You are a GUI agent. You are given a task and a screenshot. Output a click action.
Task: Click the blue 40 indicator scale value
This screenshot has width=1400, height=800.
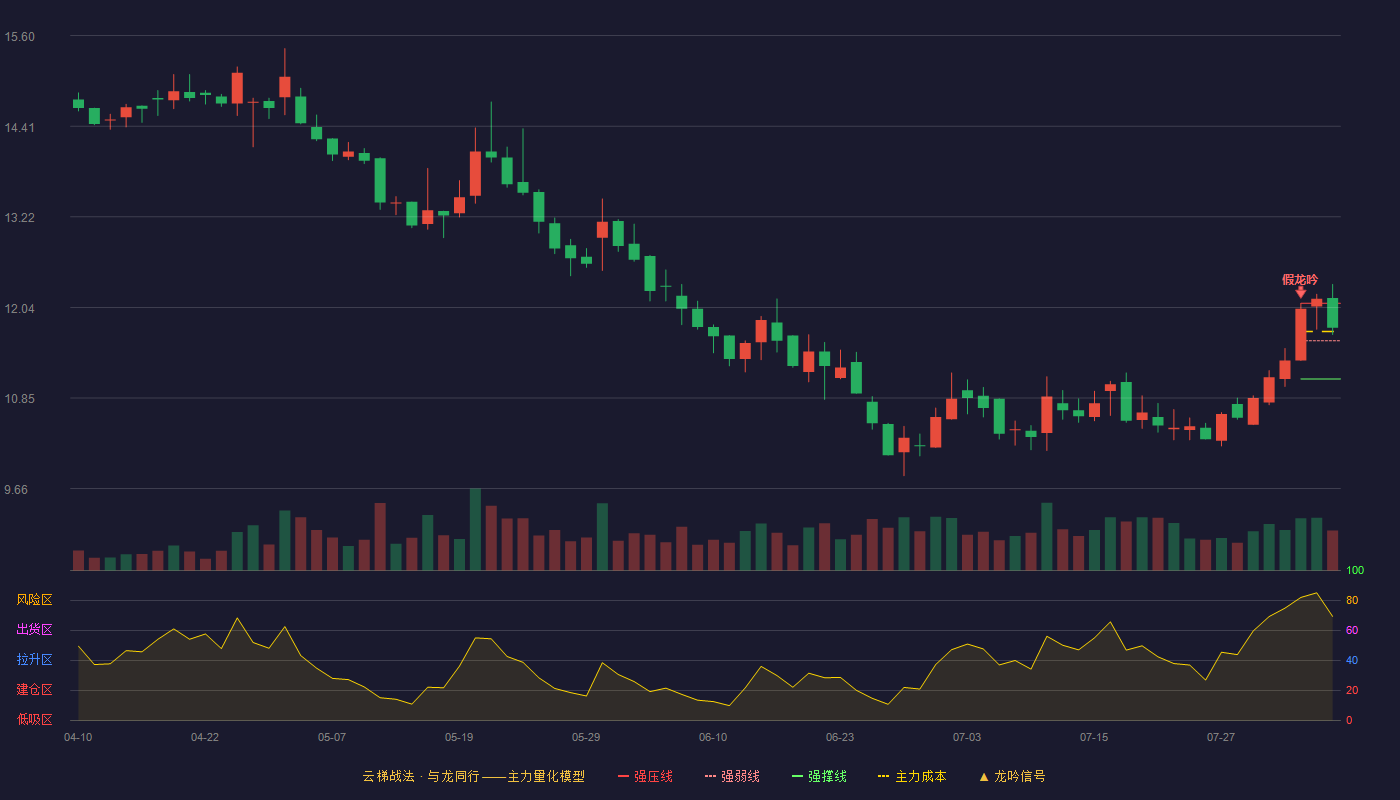(1352, 660)
